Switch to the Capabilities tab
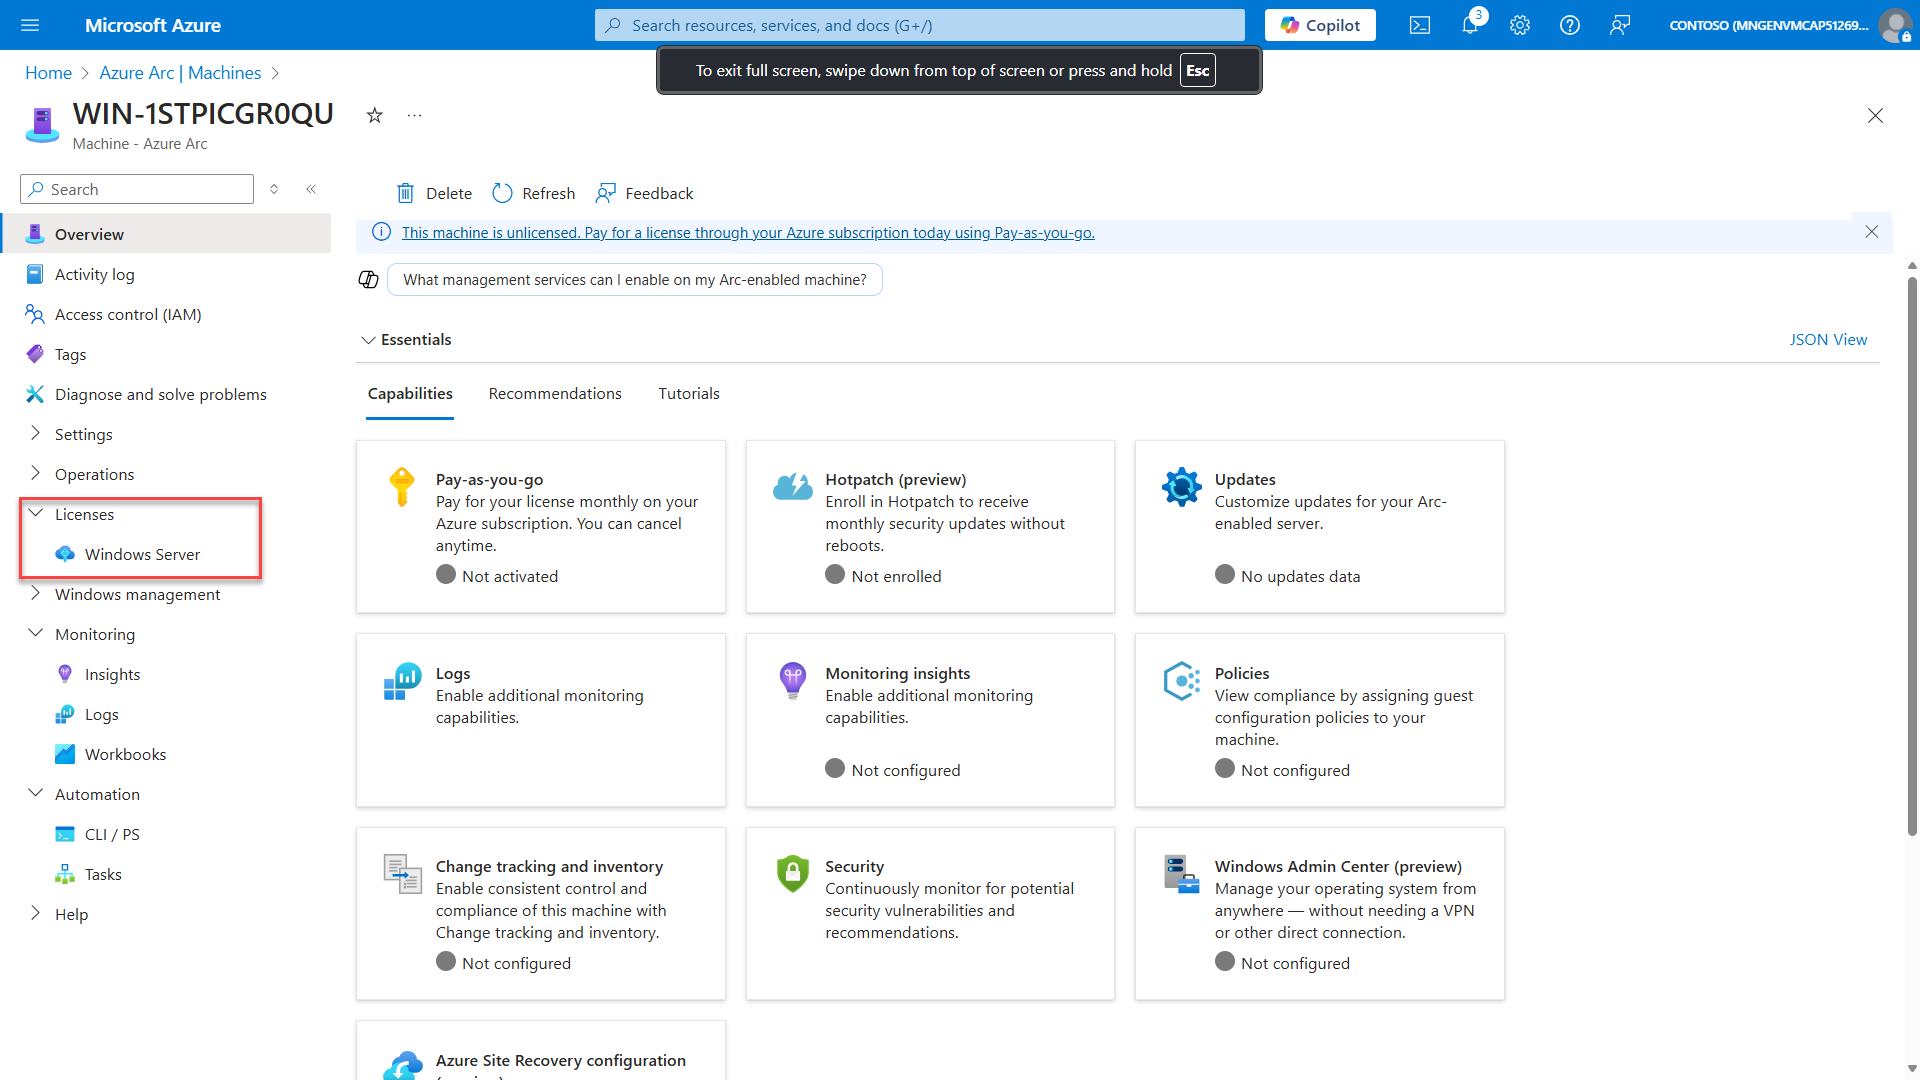1920x1080 pixels. point(410,394)
